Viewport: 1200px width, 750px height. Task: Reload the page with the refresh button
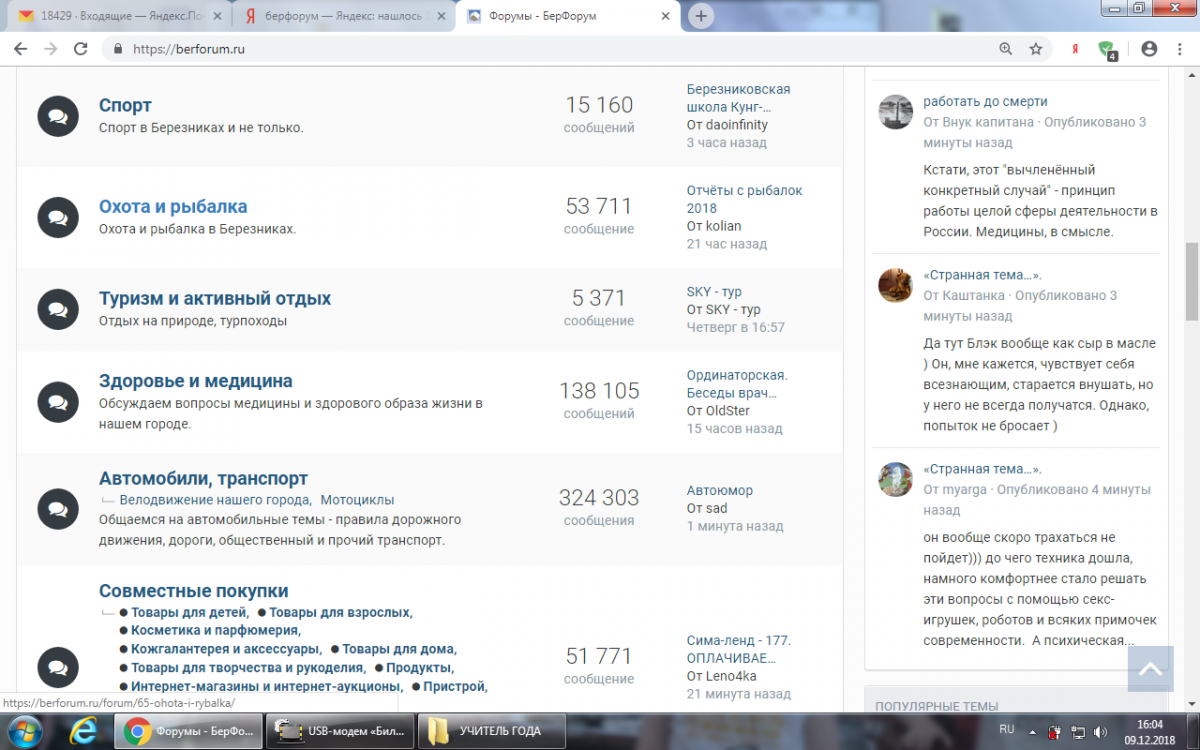point(81,49)
